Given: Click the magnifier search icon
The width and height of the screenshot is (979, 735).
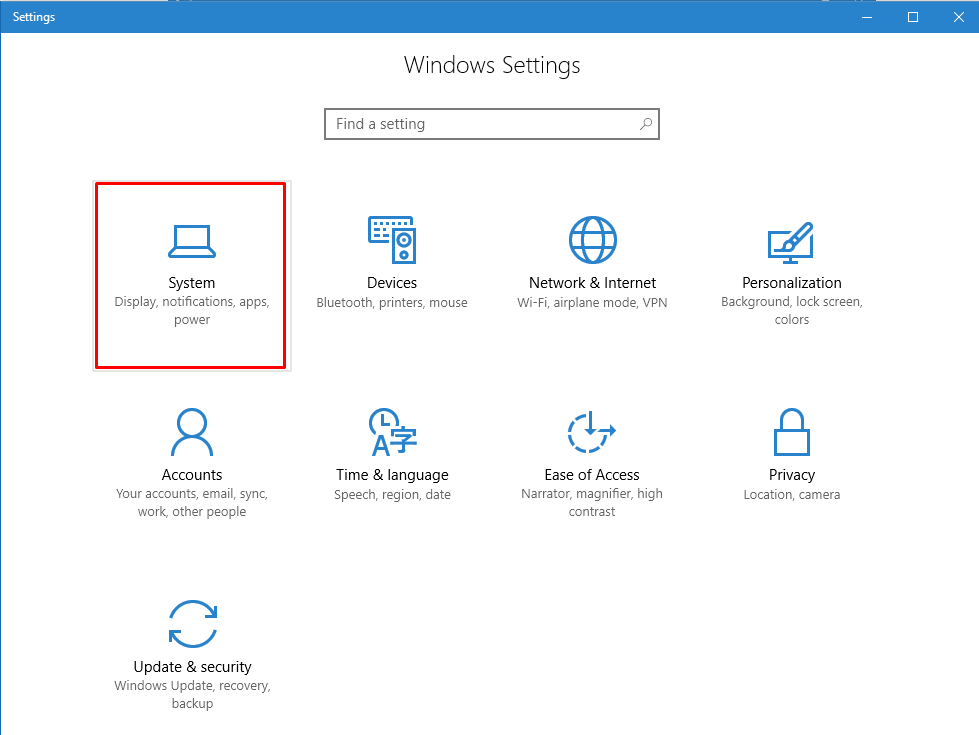Looking at the screenshot, I should click(x=646, y=124).
